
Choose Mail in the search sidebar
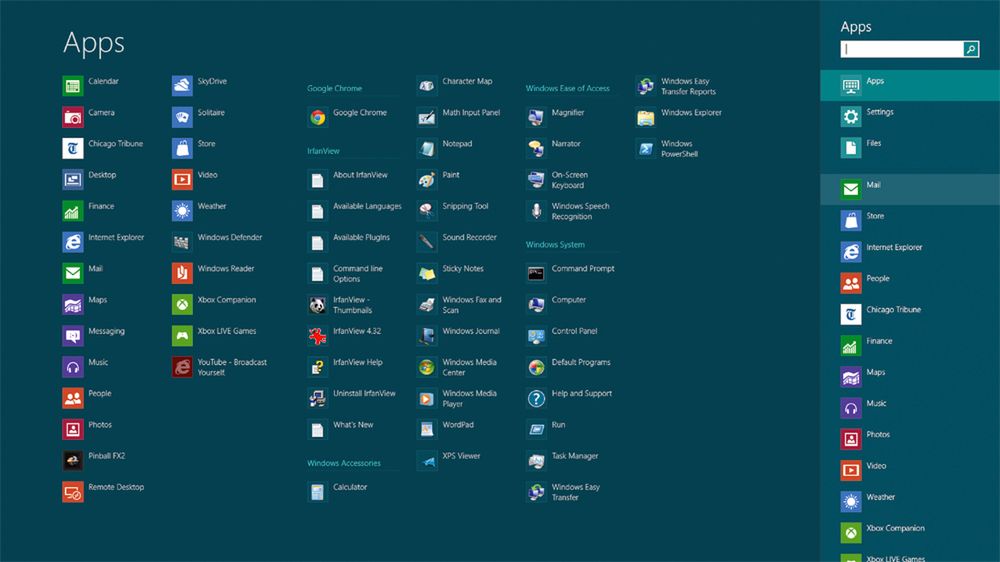(x=909, y=189)
